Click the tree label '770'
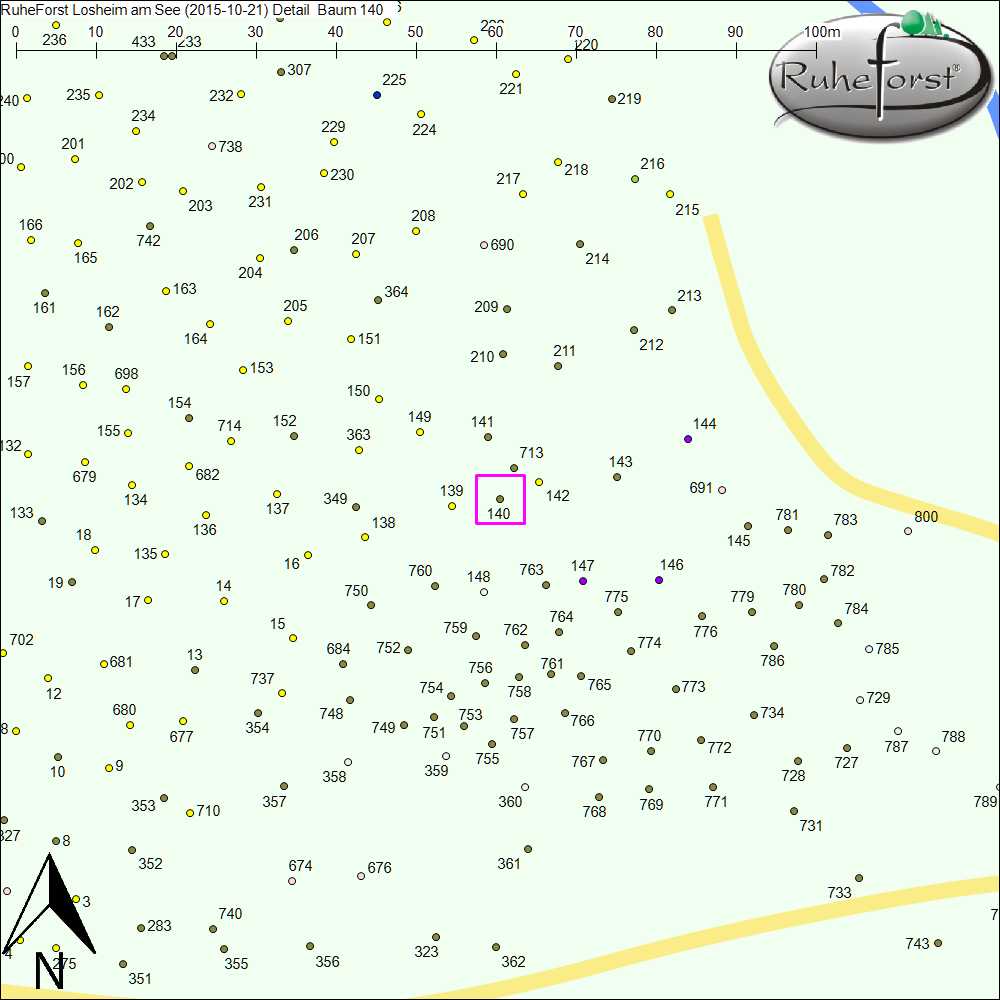The height and width of the screenshot is (1000, 1000). coord(649,735)
